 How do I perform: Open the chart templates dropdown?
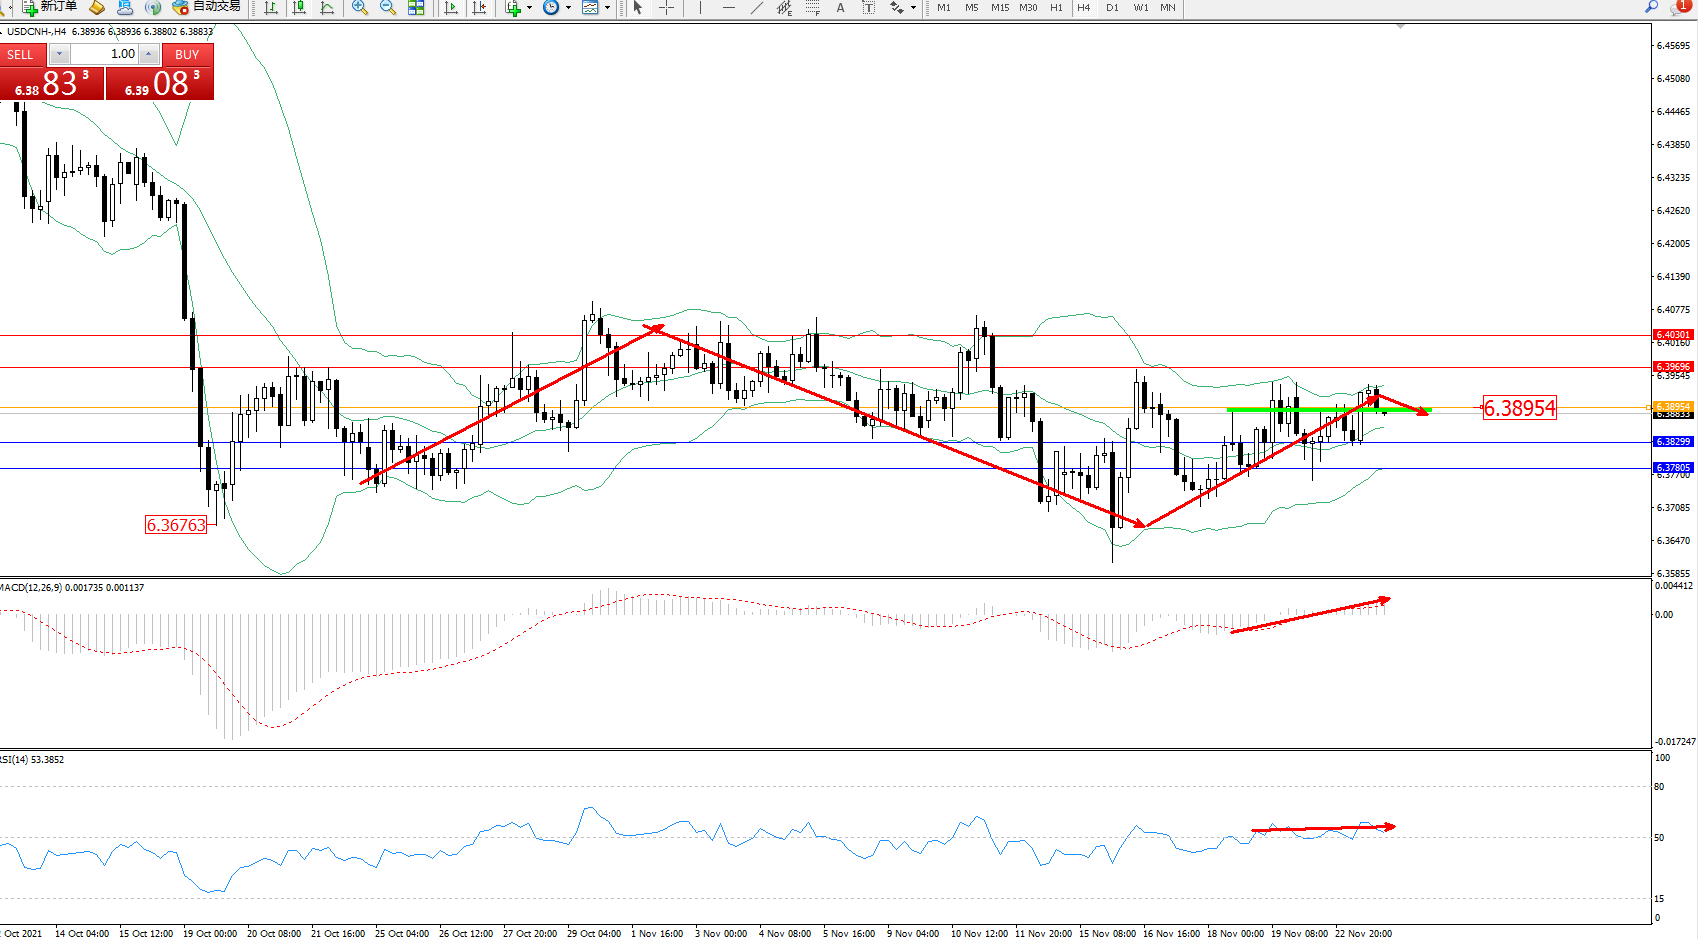coord(597,8)
